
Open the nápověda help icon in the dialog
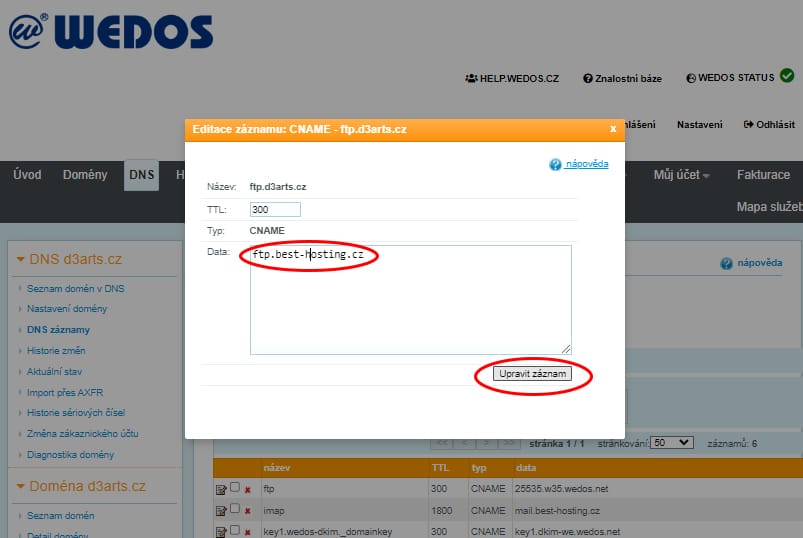click(555, 164)
